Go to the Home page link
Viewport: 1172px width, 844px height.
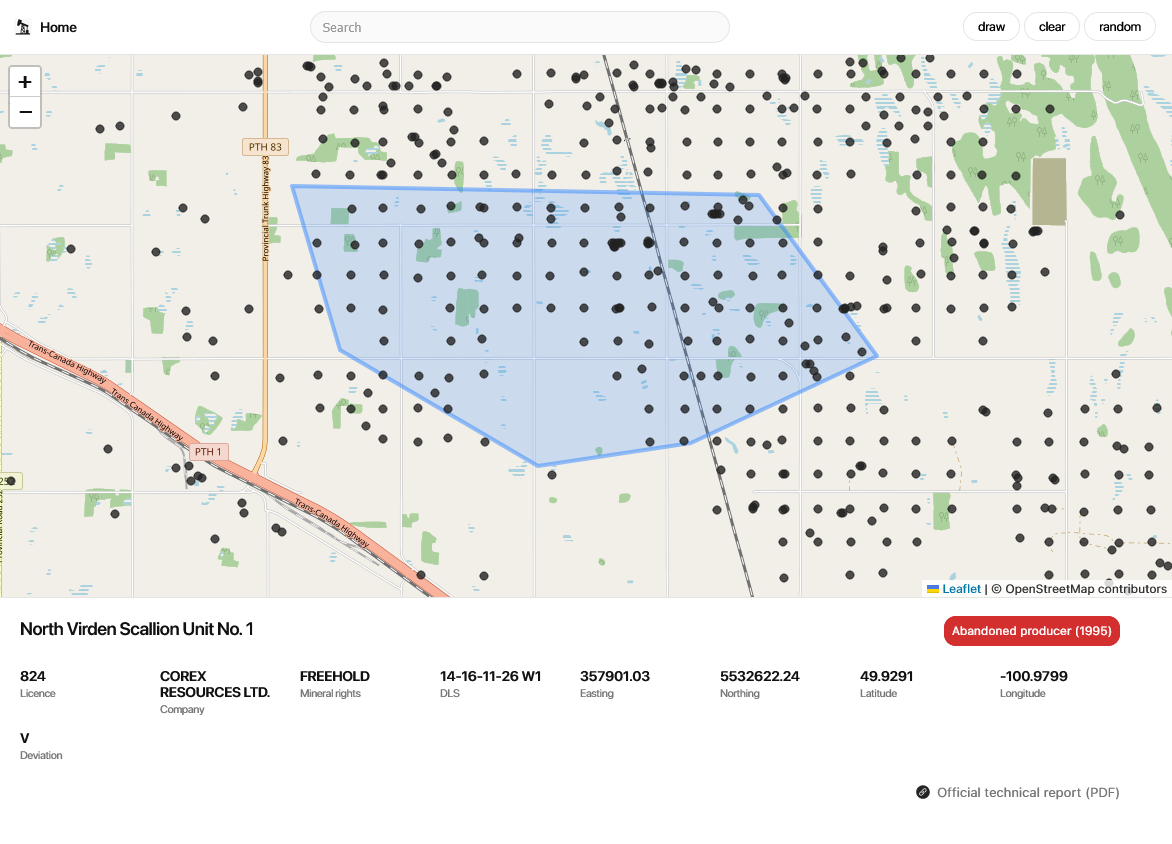(x=58, y=27)
